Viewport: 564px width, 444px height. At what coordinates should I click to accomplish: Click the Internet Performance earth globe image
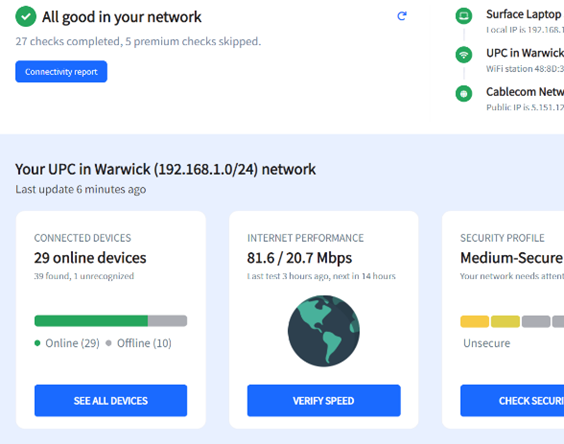pyautogui.click(x=323, y=331)
